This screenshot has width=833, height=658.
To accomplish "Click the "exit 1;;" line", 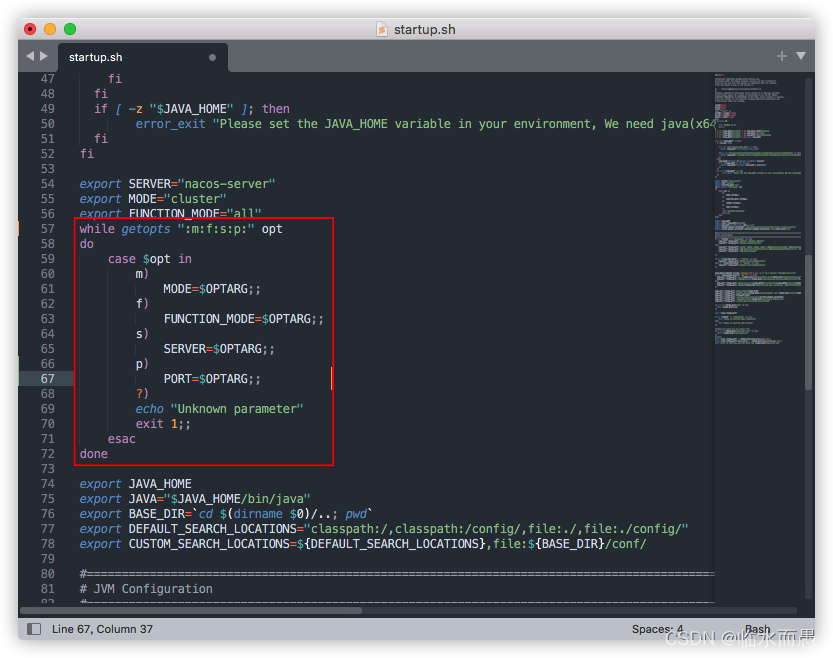I will click(163, 424).
